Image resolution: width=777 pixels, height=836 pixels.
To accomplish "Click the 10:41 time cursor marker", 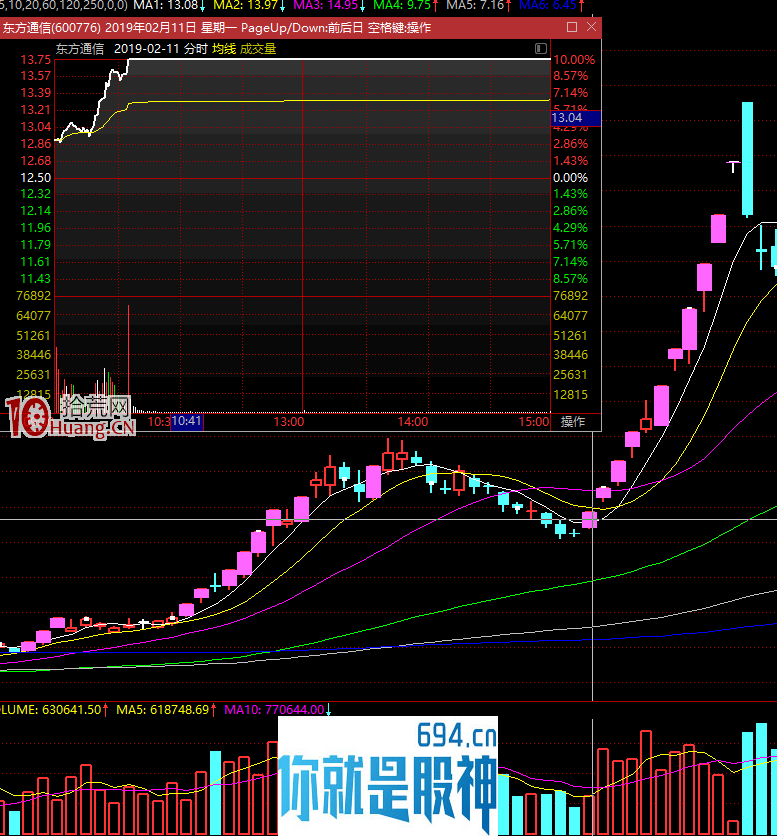I will pos(187,421).
